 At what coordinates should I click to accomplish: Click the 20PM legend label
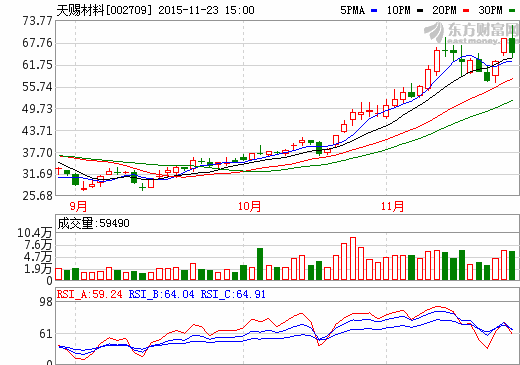444,10
